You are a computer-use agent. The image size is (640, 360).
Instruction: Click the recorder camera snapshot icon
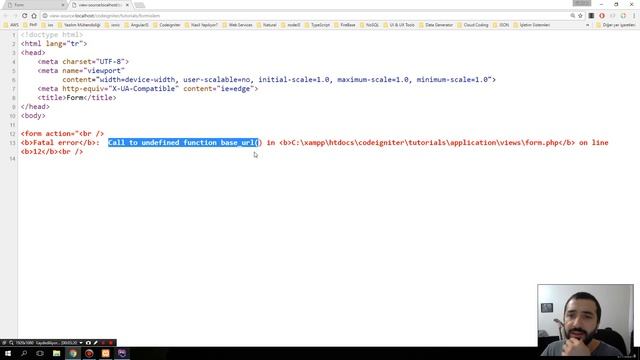pyautogui.click(x=88, y=343)
